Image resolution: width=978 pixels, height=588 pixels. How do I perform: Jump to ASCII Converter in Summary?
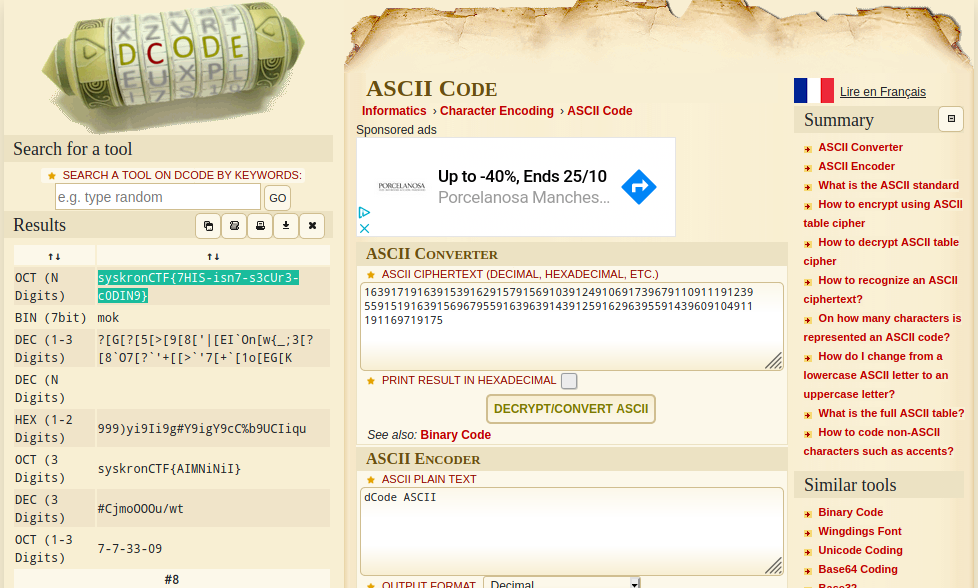click(860, 147)
